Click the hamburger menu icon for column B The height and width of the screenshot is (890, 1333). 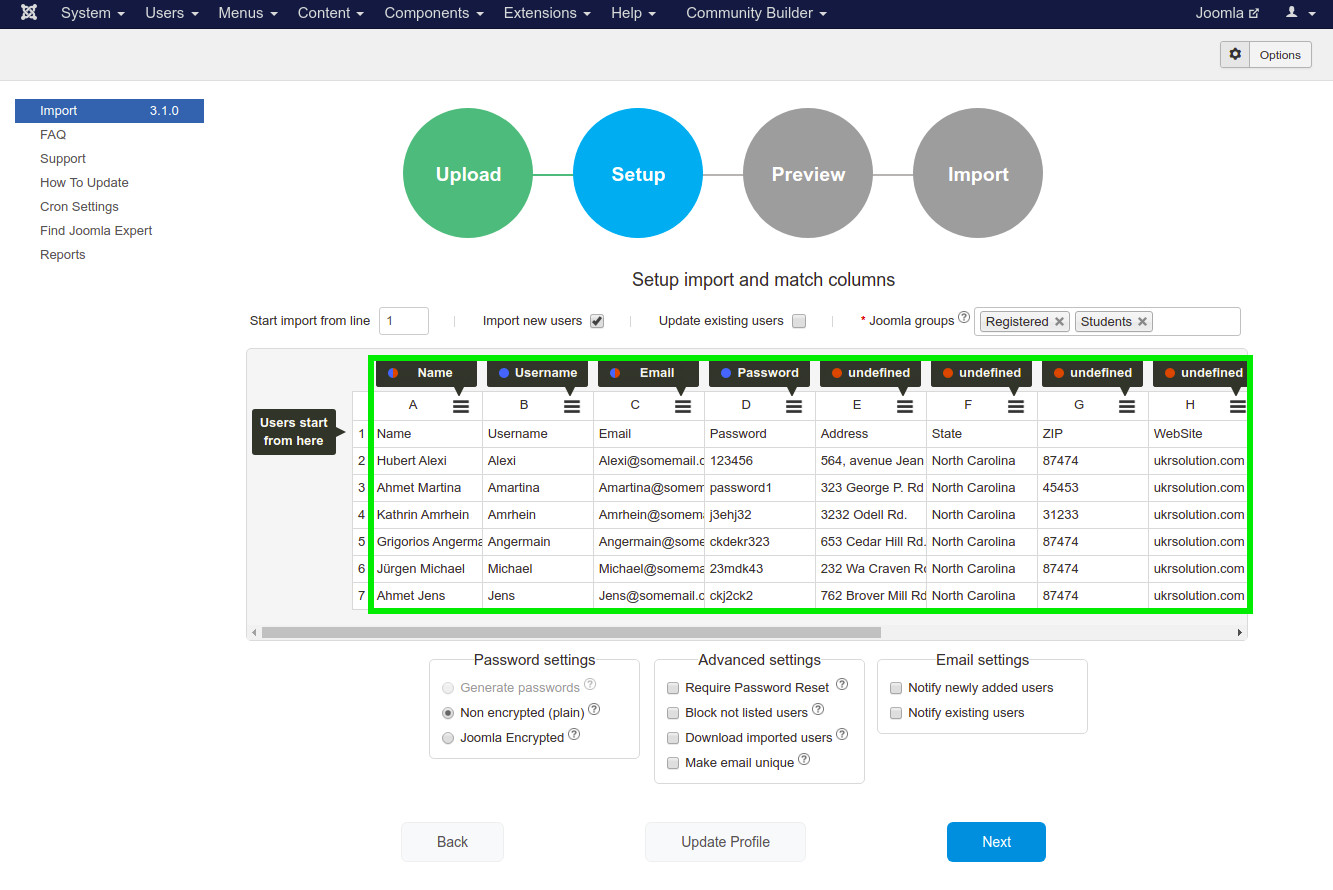tap(572, 406)
